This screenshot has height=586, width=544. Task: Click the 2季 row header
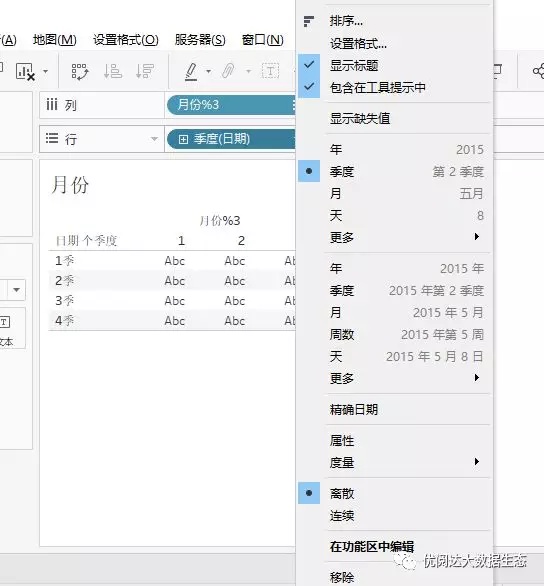64,280
